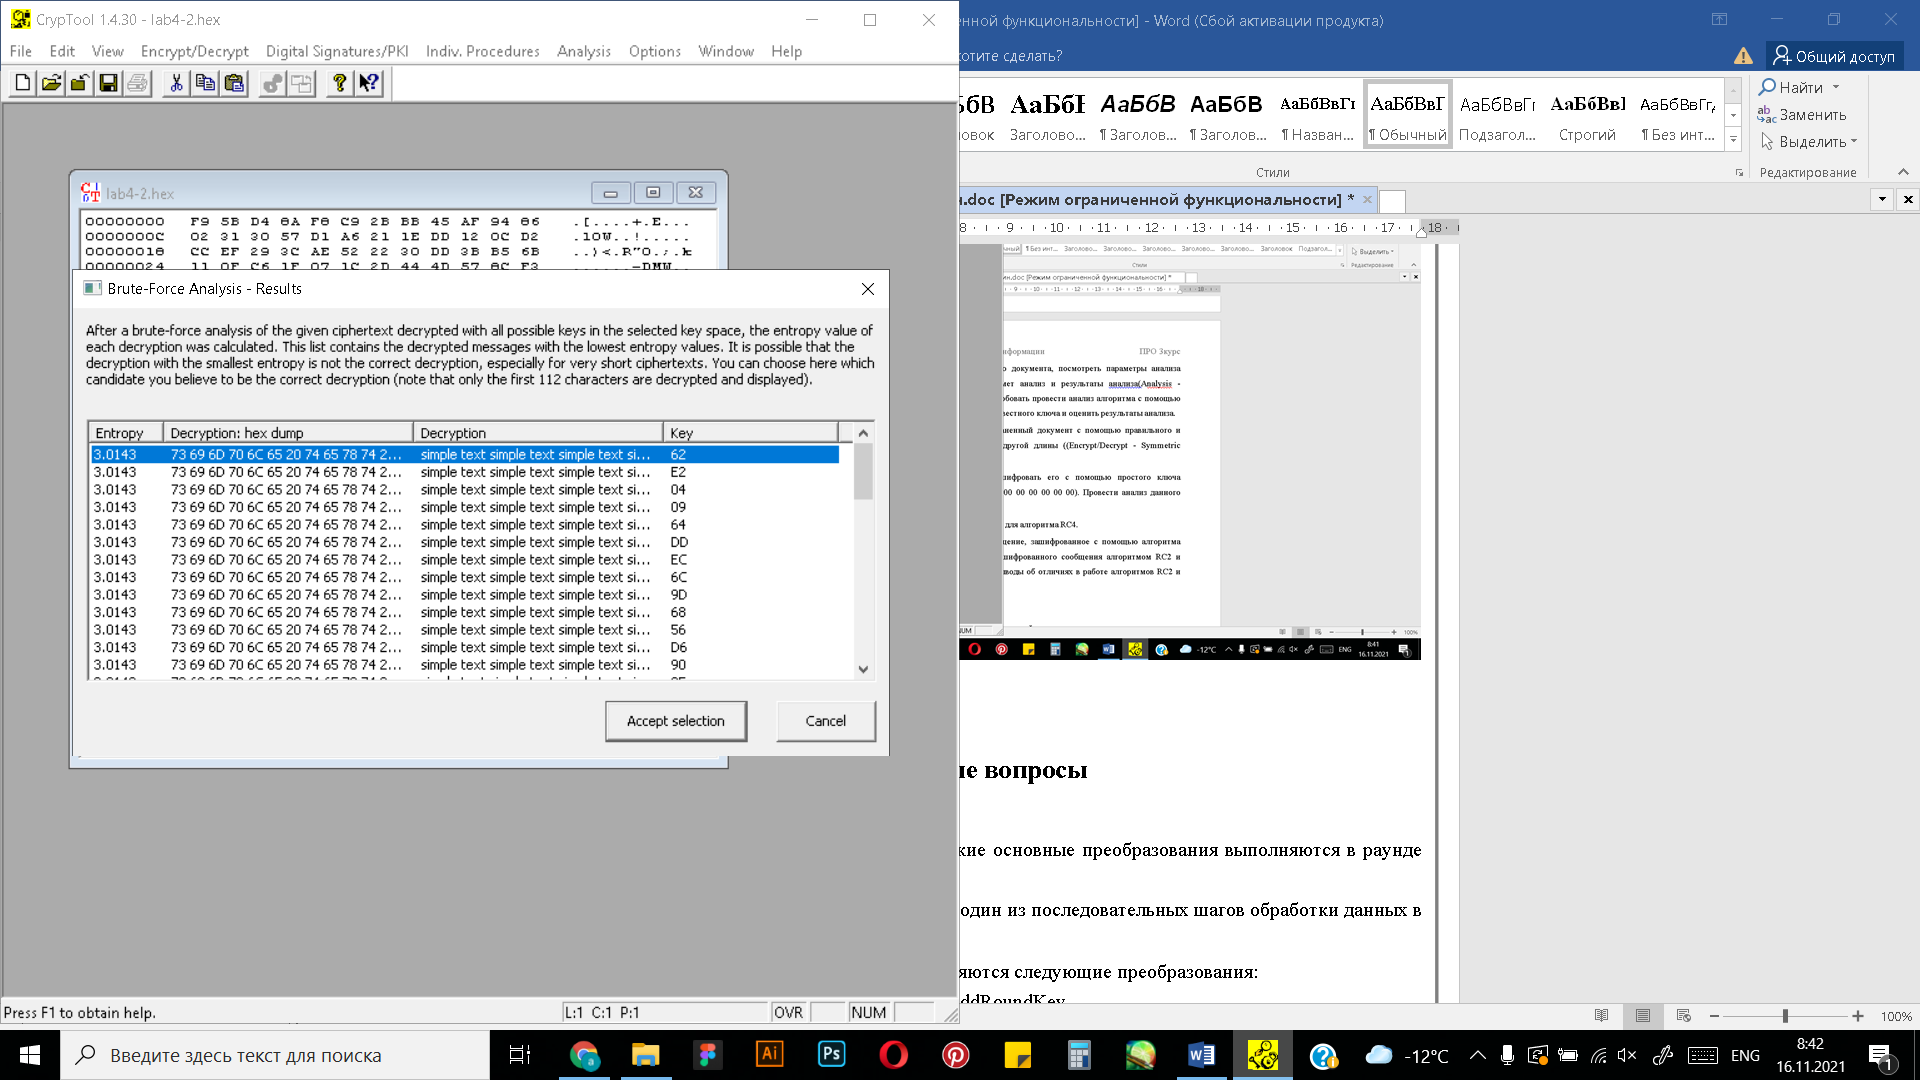Viewport: 1920px width, 1080px height.
Task: Select the result row with key E2
Action: [x=465, y=472]
